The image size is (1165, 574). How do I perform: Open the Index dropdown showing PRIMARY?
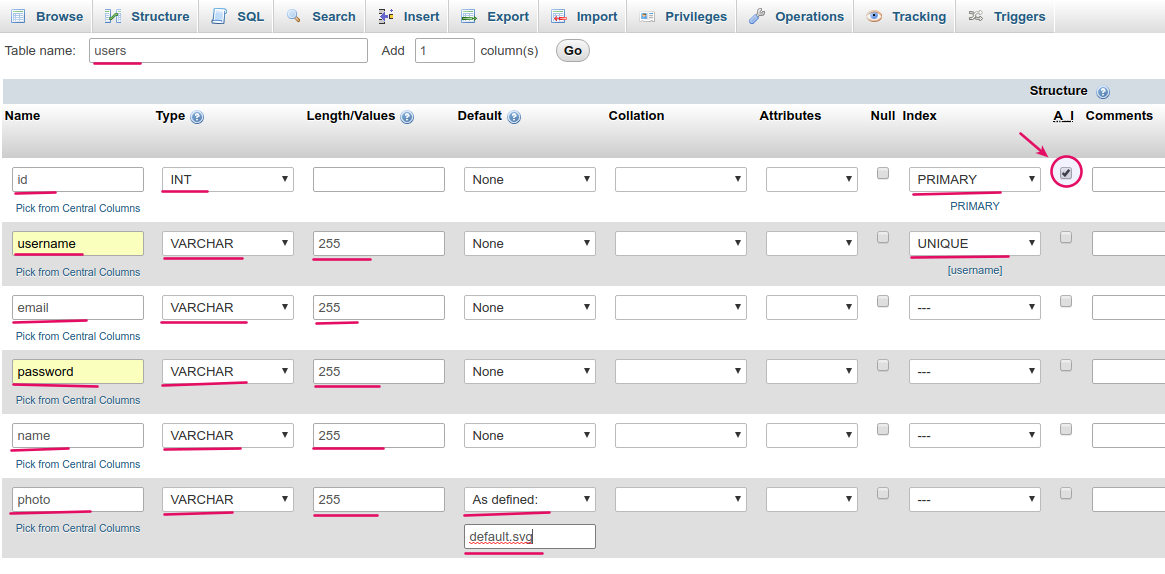coord(974,180)
